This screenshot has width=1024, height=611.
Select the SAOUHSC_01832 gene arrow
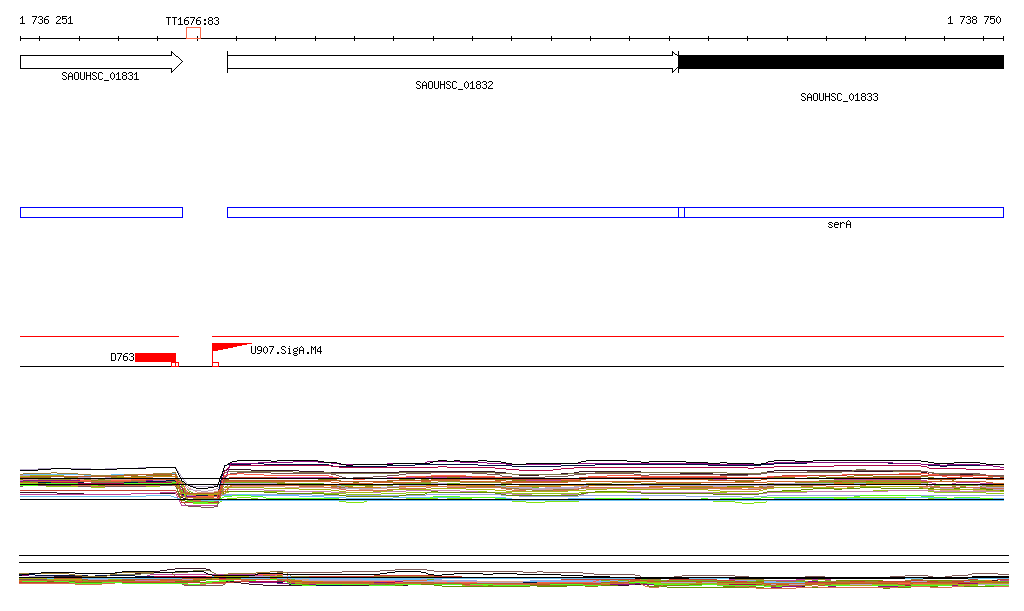(x=452, y=62)
